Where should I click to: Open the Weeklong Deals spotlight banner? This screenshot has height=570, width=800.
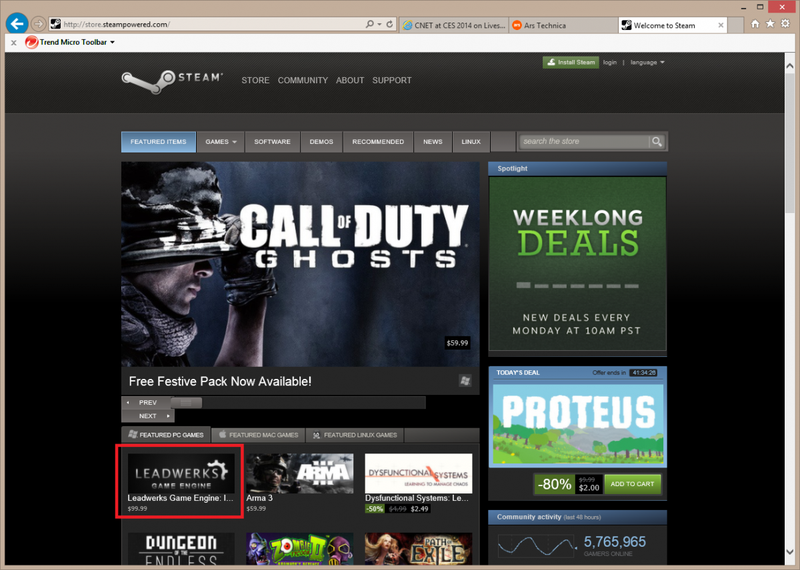pos(578,264)
